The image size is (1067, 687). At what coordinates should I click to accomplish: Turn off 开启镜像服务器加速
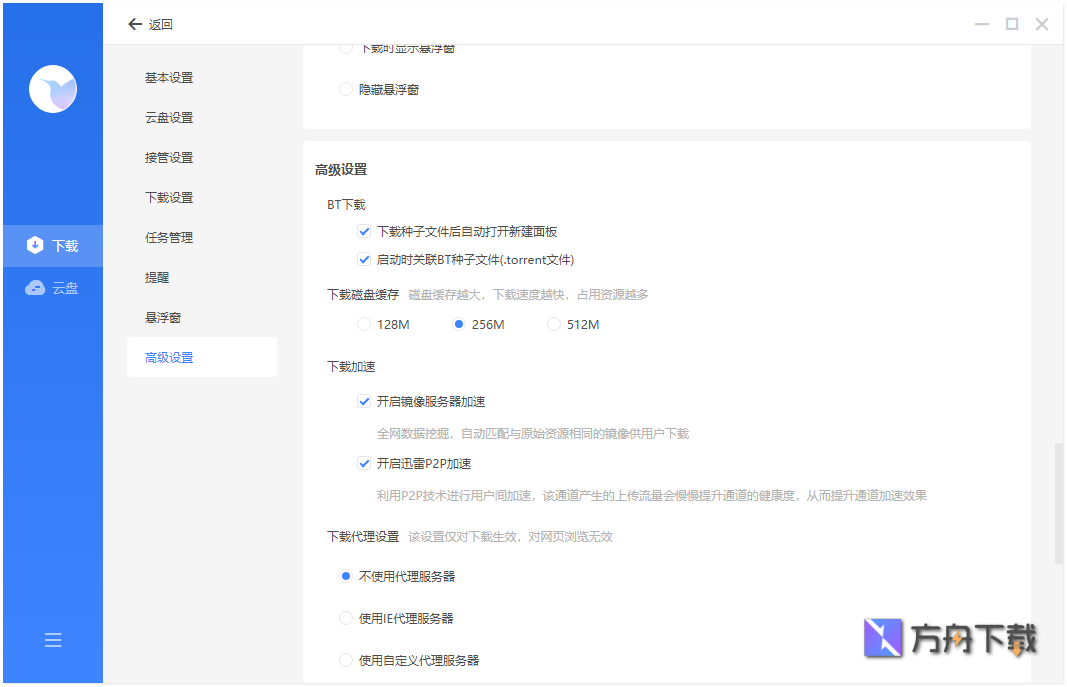coord(364,401)
